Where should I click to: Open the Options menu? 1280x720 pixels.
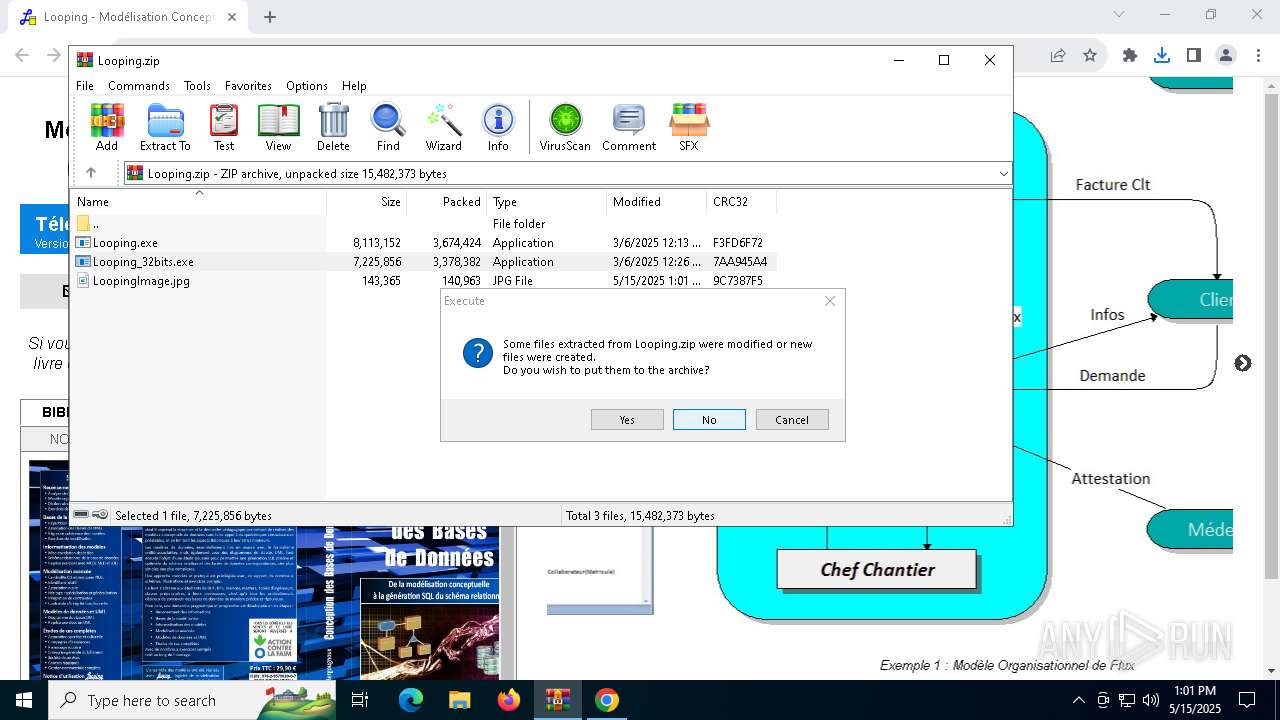[x=307, y=86]
